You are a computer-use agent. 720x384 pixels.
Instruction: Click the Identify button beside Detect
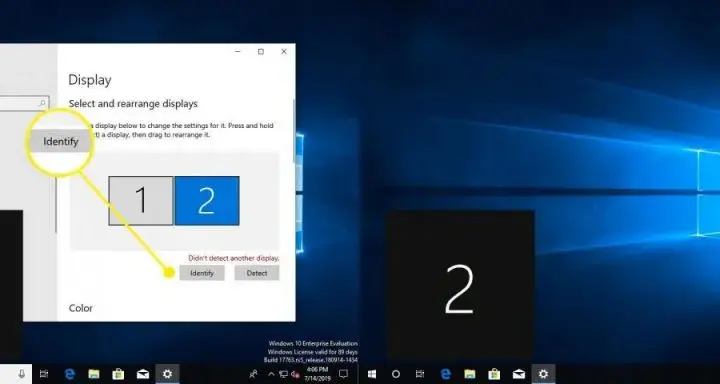(202, 273)
